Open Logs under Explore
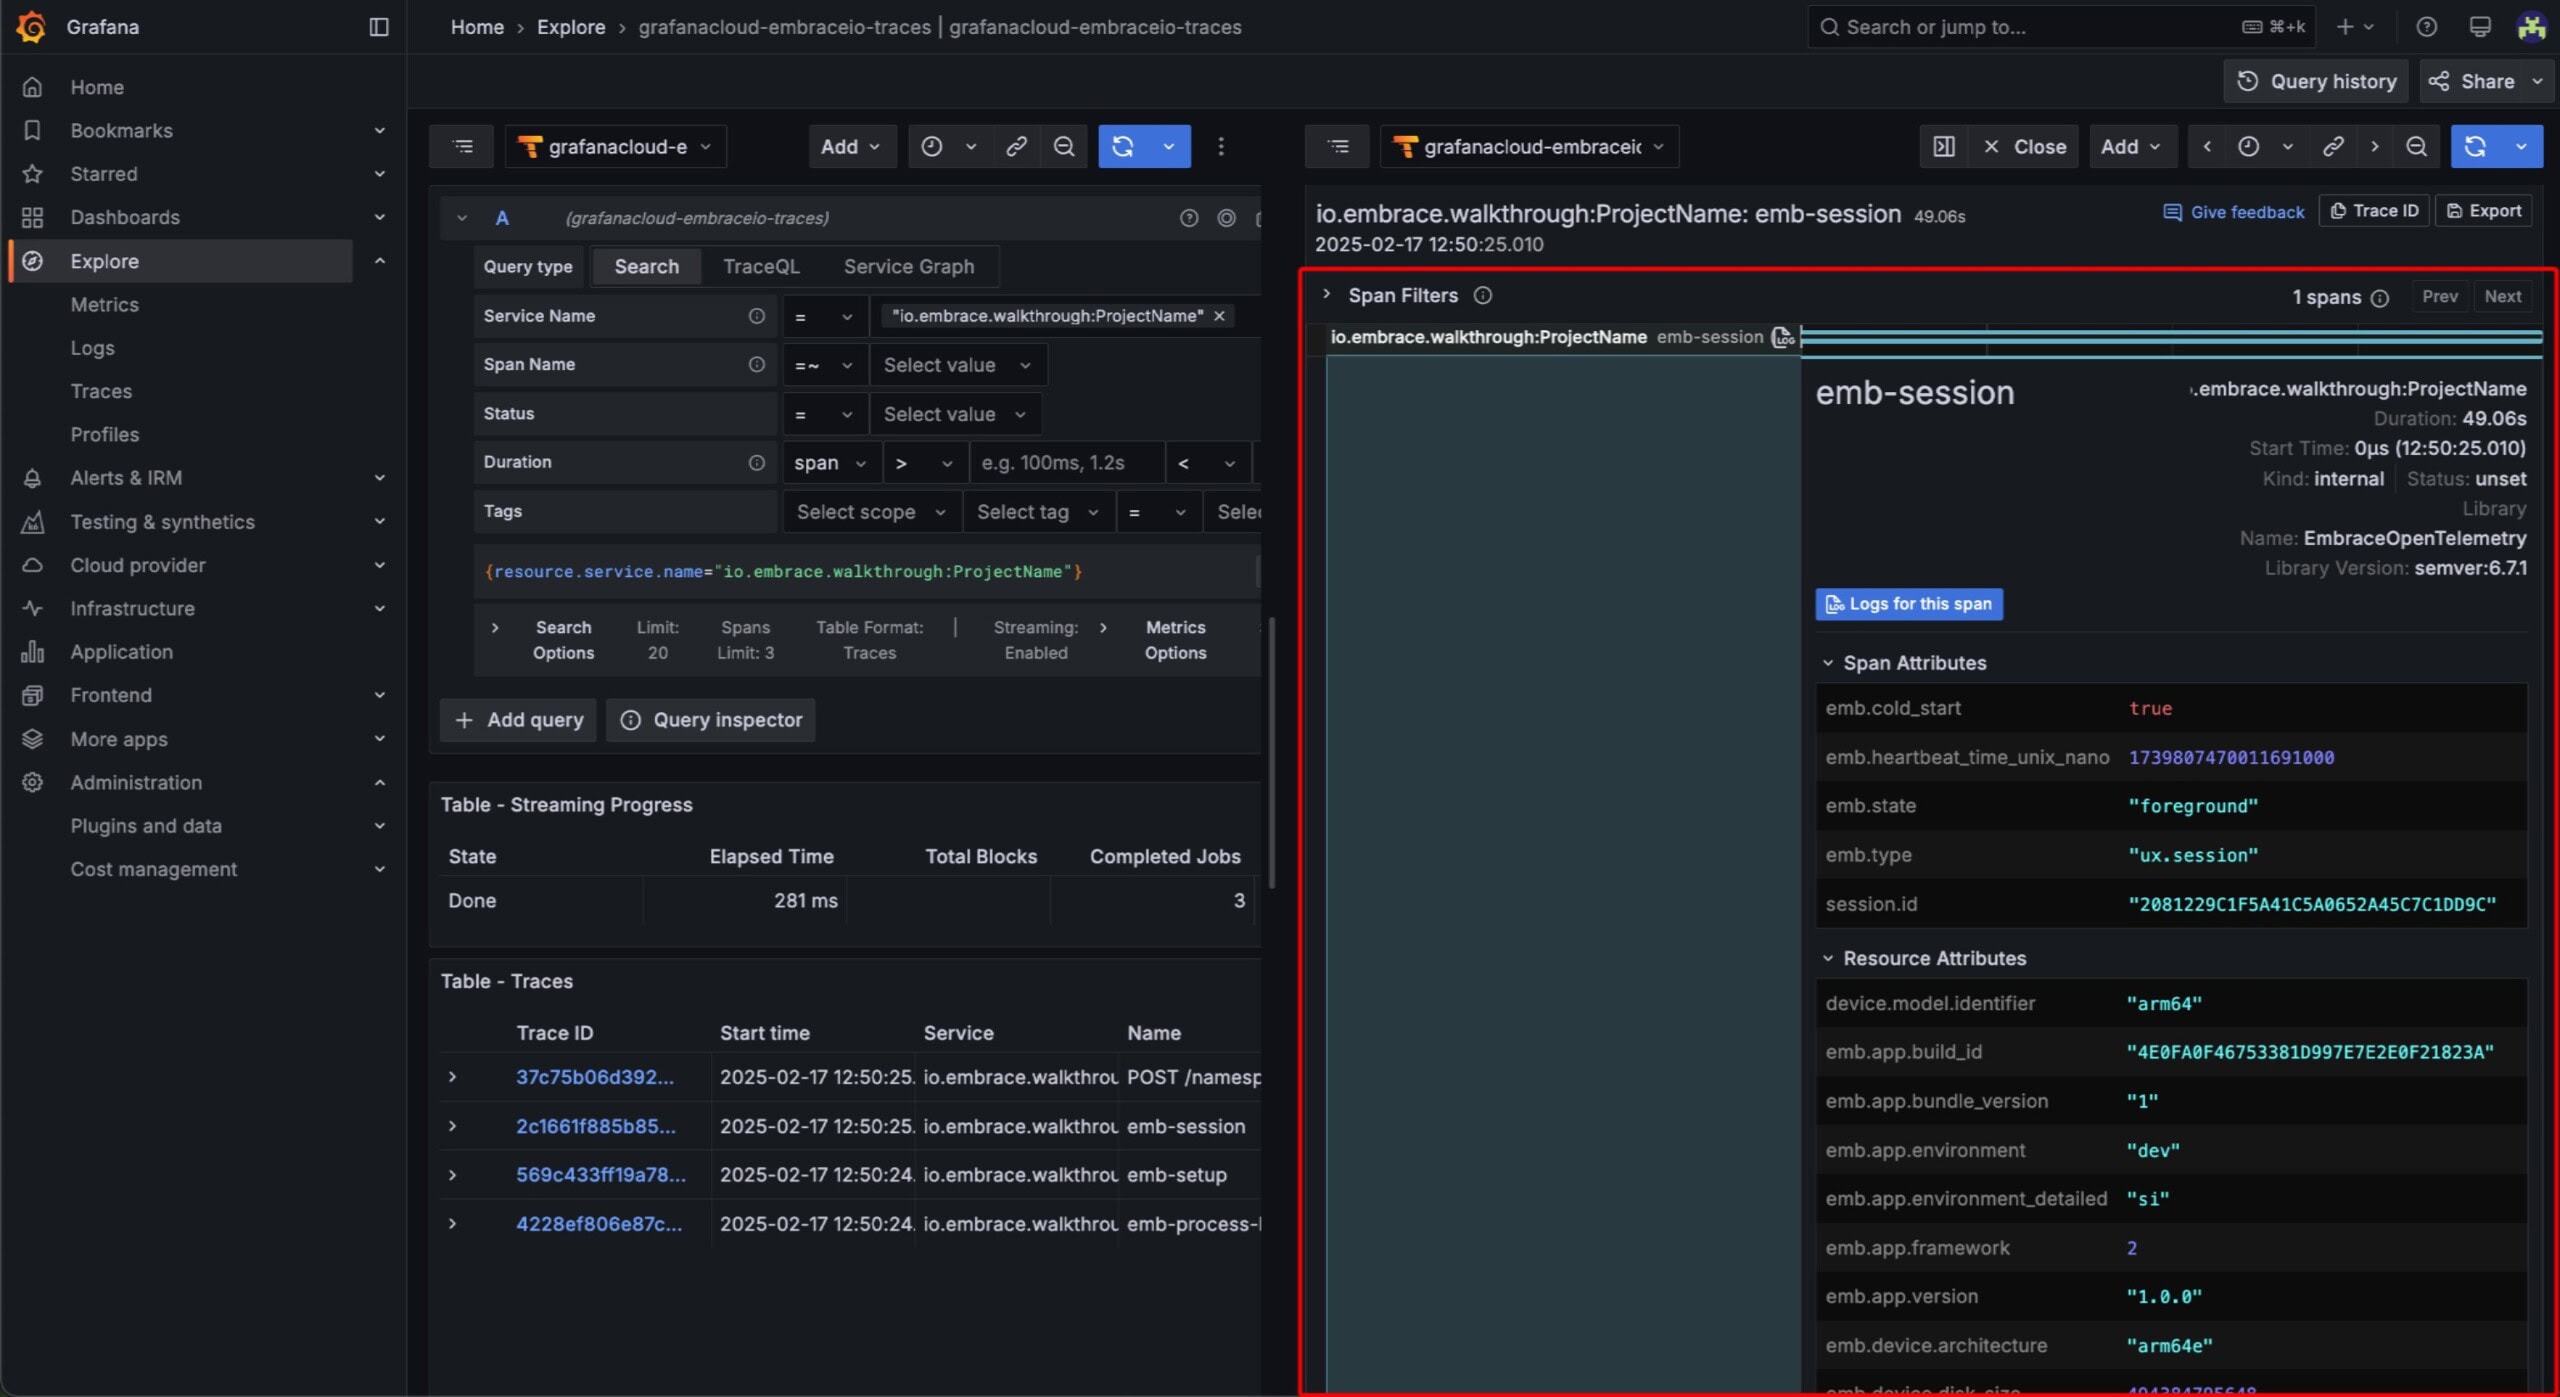Screen dimensions: 2560x1397 coord(92,348)
